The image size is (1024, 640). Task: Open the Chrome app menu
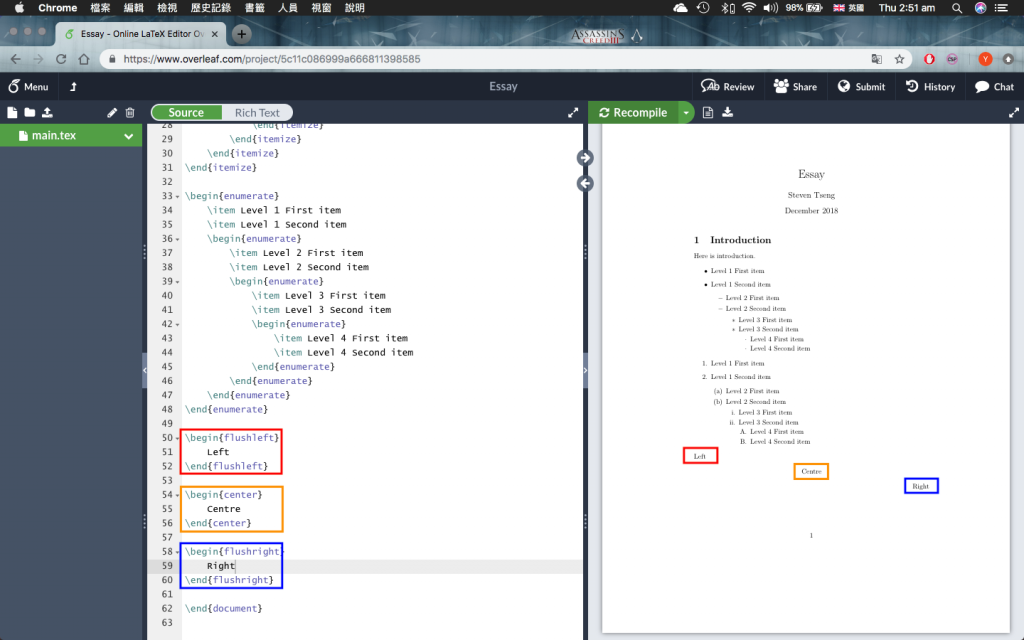(57, 8)
